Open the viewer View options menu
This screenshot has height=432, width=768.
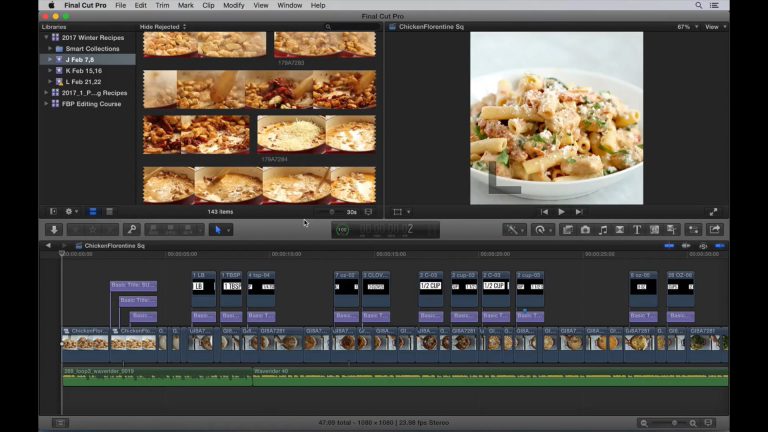pos(716,27)
